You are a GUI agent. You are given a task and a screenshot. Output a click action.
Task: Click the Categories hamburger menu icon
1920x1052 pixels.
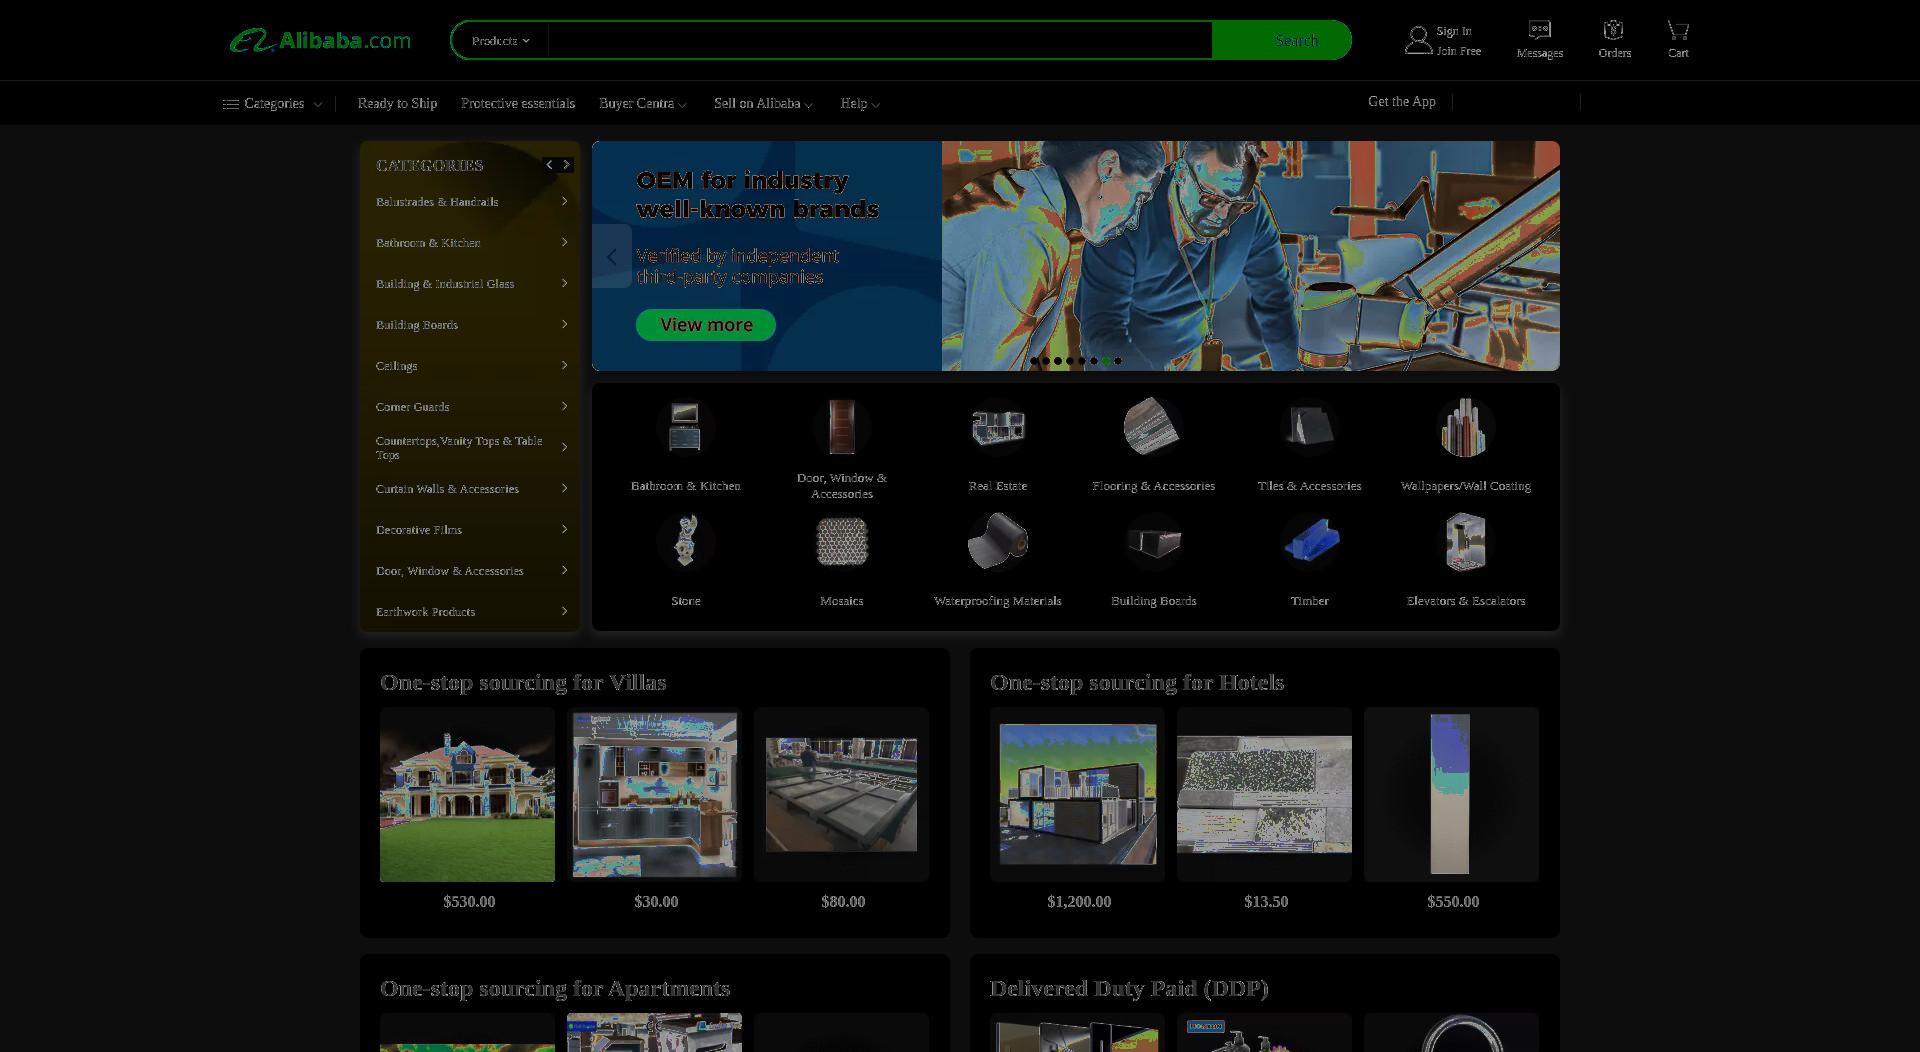(x=230, y=104)
